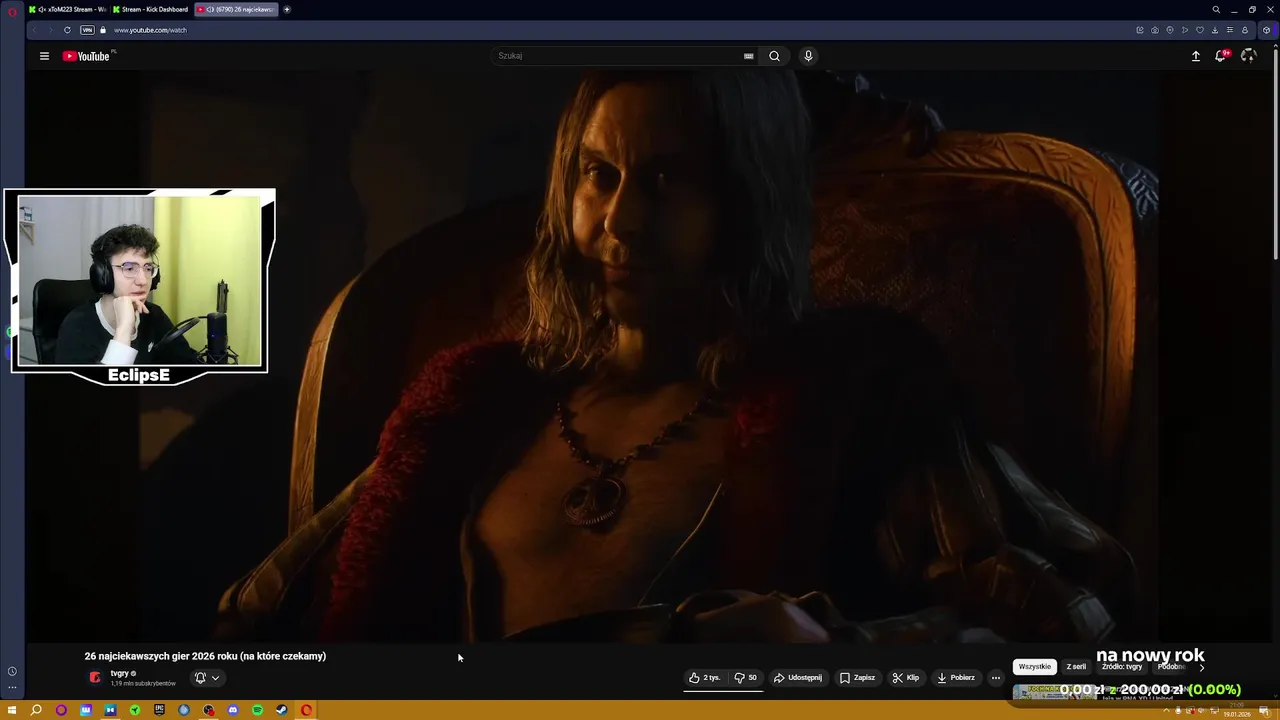Open the extensions cube icon
Screen dimensions: 1280x720
coord(1266,30)
